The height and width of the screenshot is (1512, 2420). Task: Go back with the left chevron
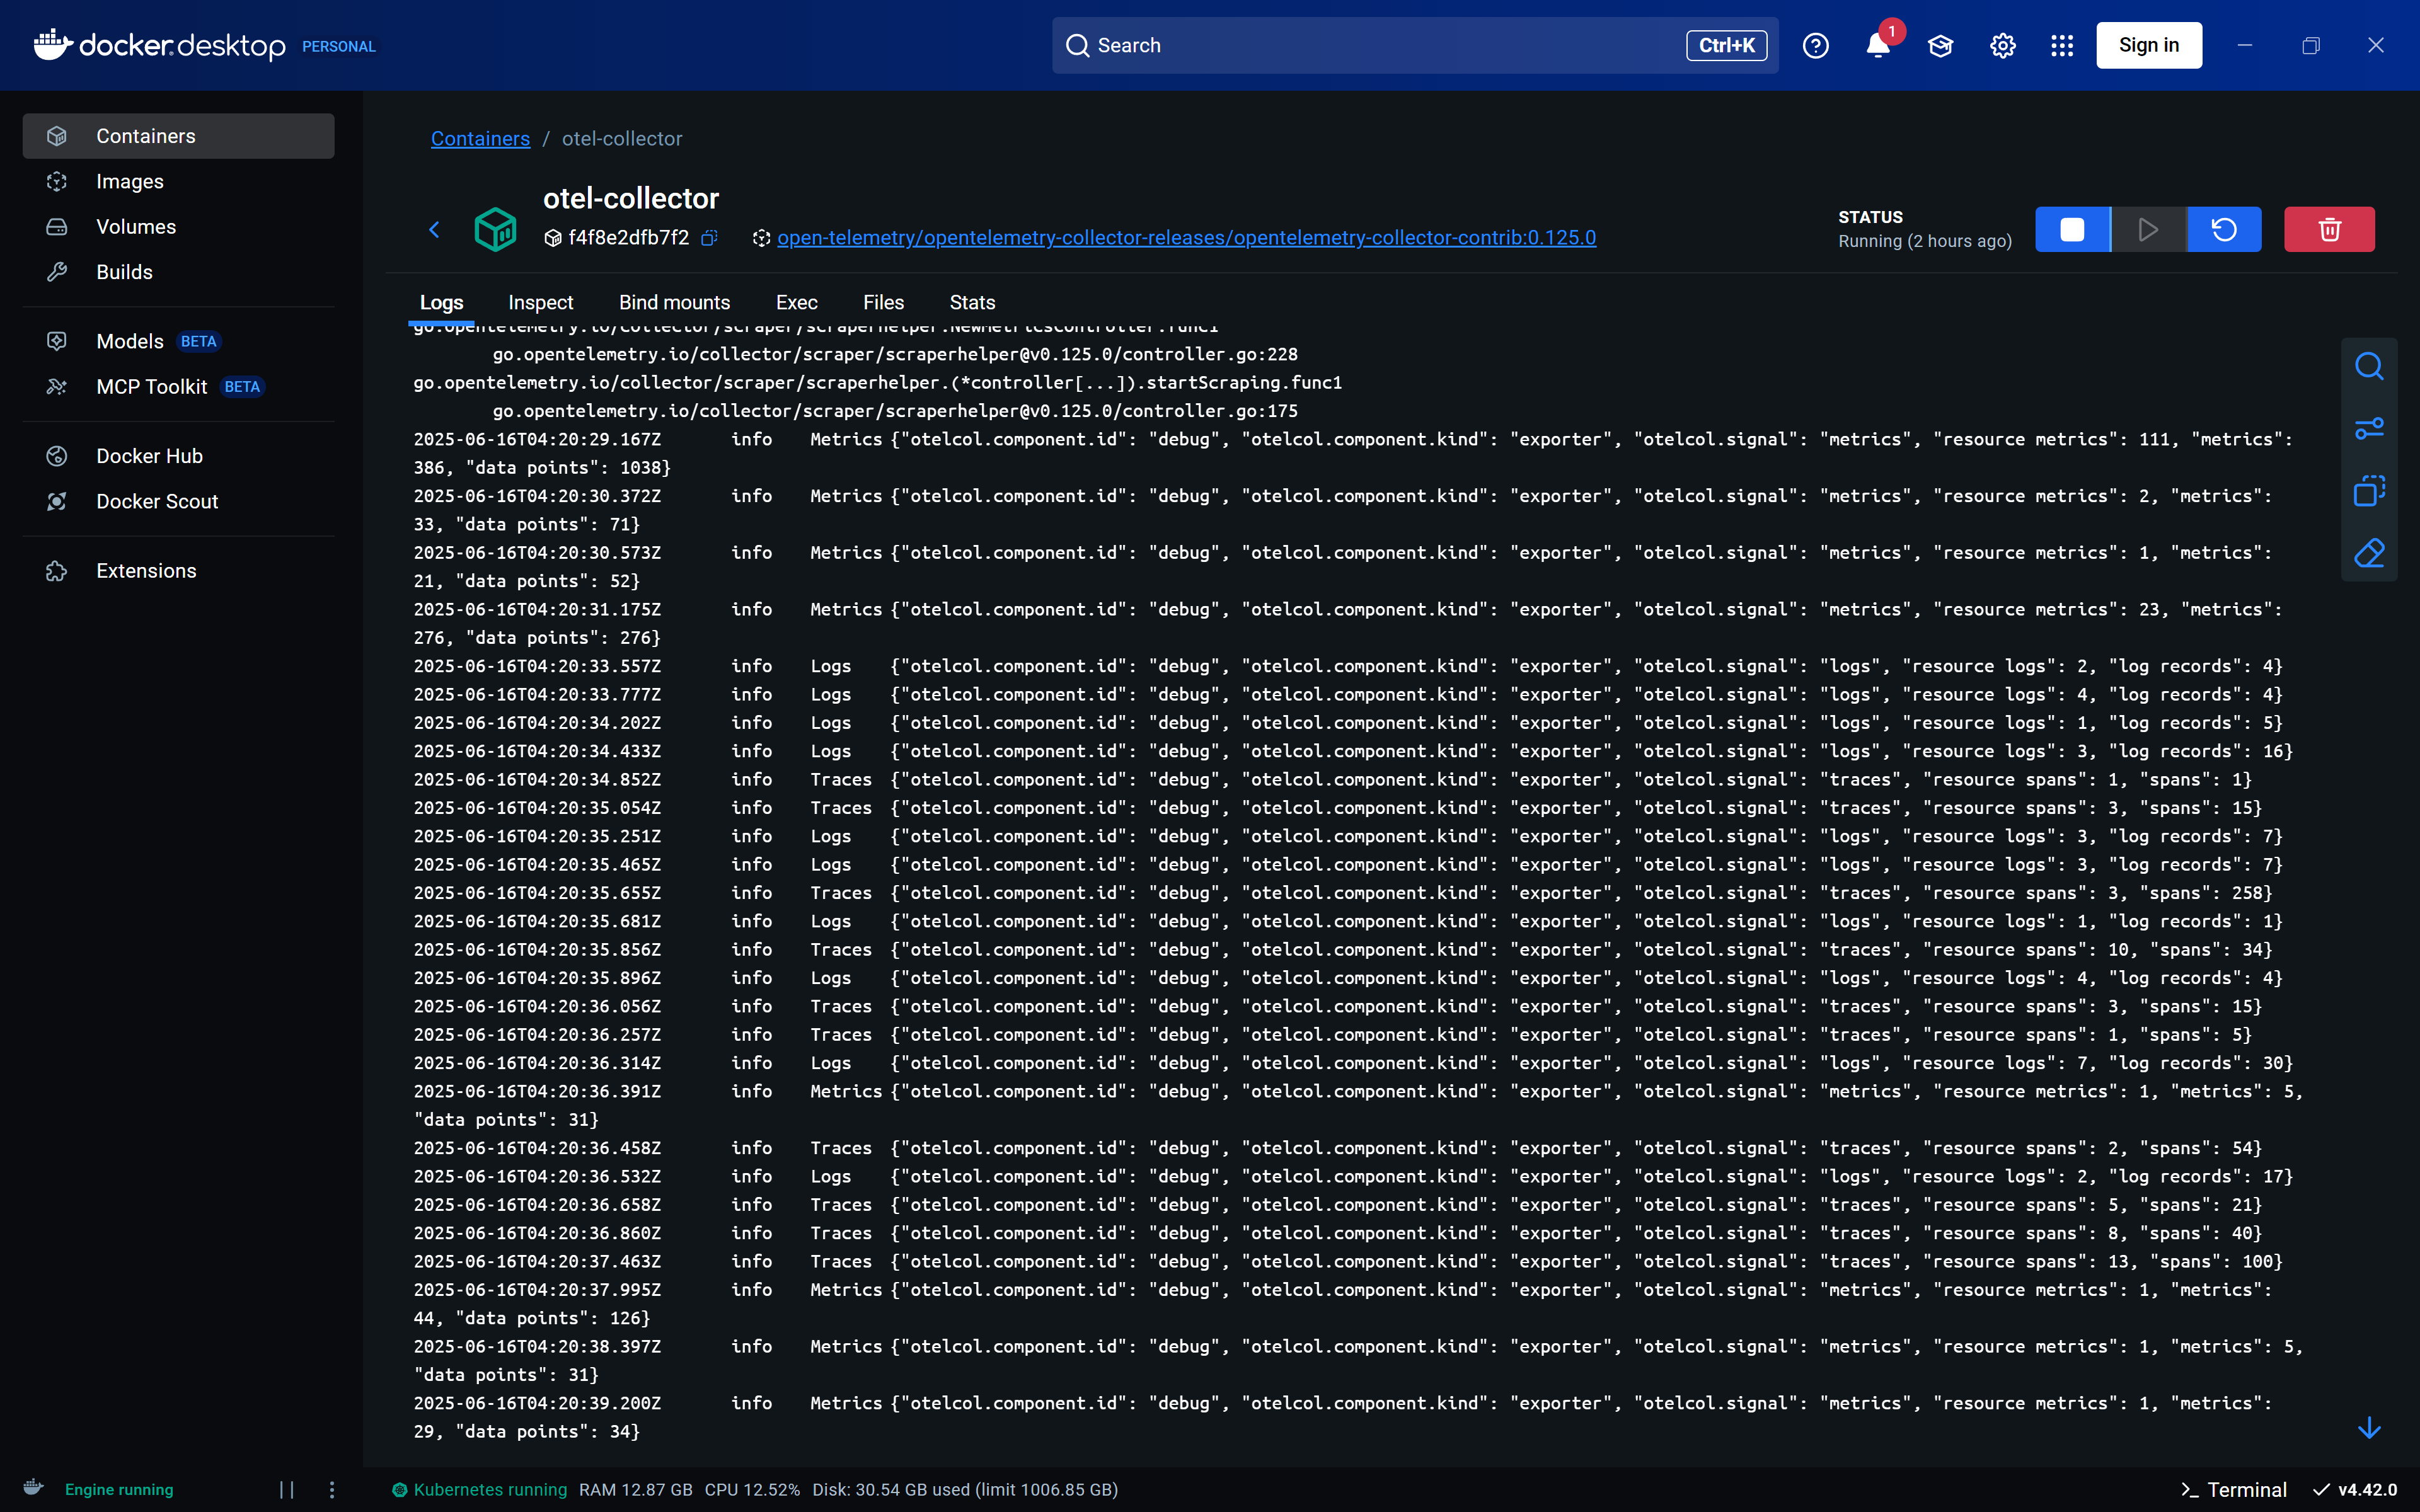pos(434,229)
